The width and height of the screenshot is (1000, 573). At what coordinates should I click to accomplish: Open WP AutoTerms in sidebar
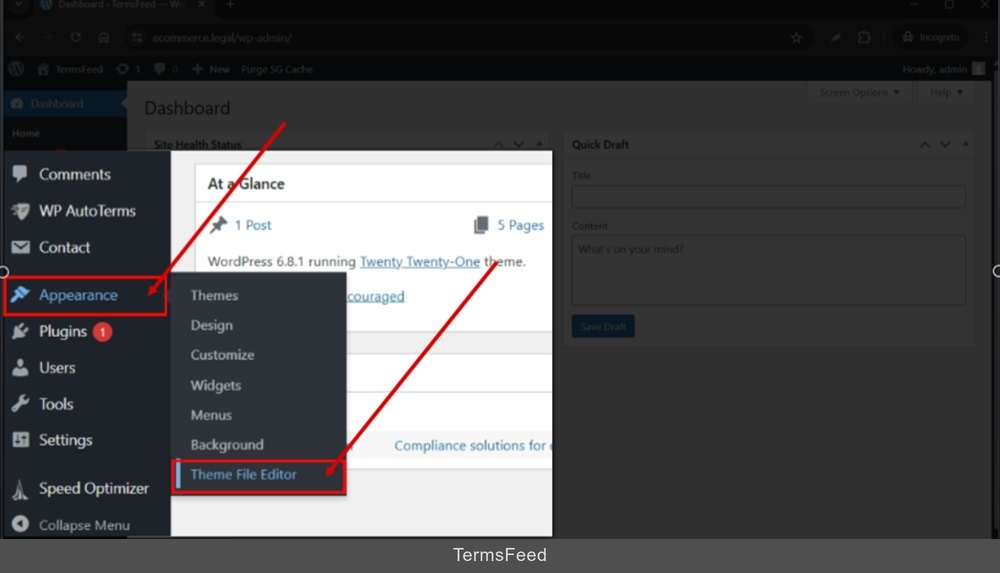86,211
